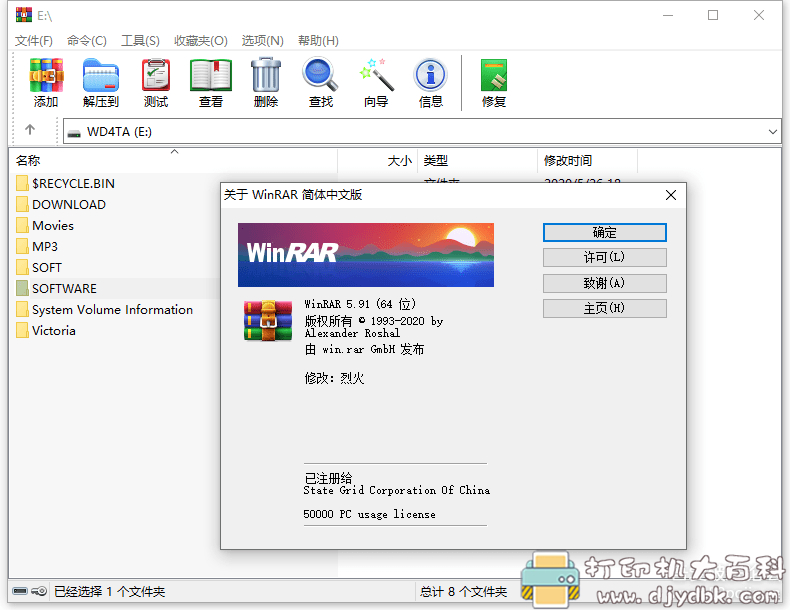Click status text 总计 8 个文件夹
This screenshot has height=610, width=790.
point(464,591)
